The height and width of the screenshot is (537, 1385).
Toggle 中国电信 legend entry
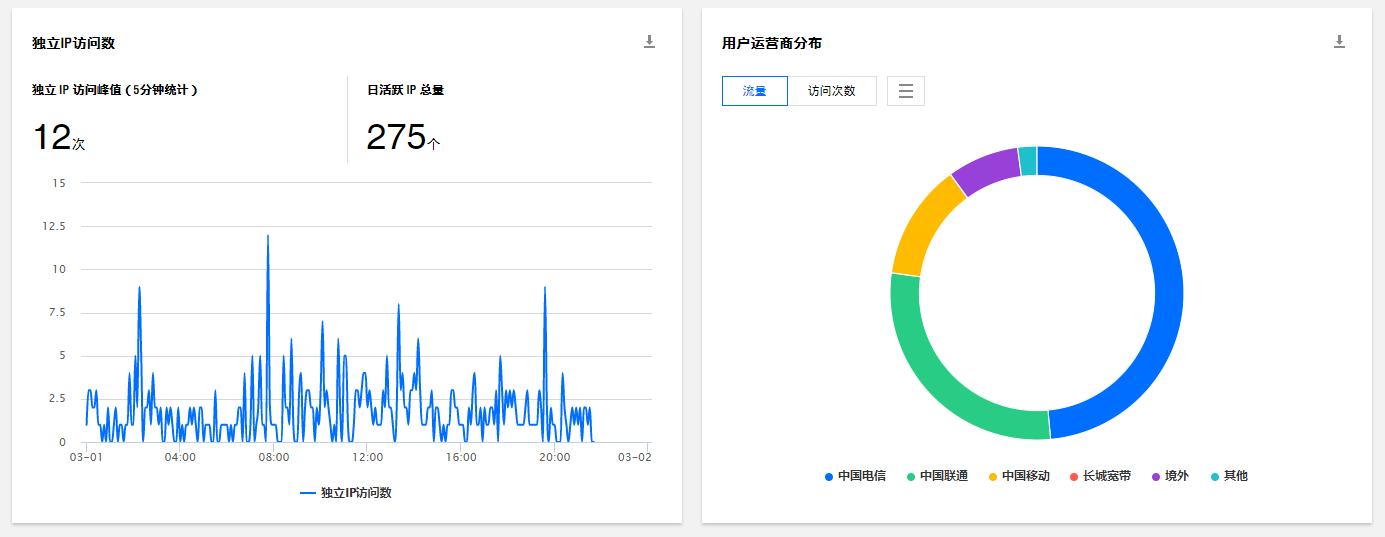855,476
